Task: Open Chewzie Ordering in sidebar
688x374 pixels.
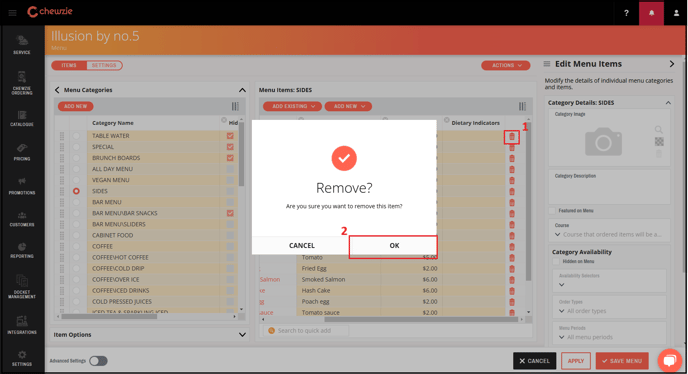Action: pyautogui.click(x=22, y=83)
